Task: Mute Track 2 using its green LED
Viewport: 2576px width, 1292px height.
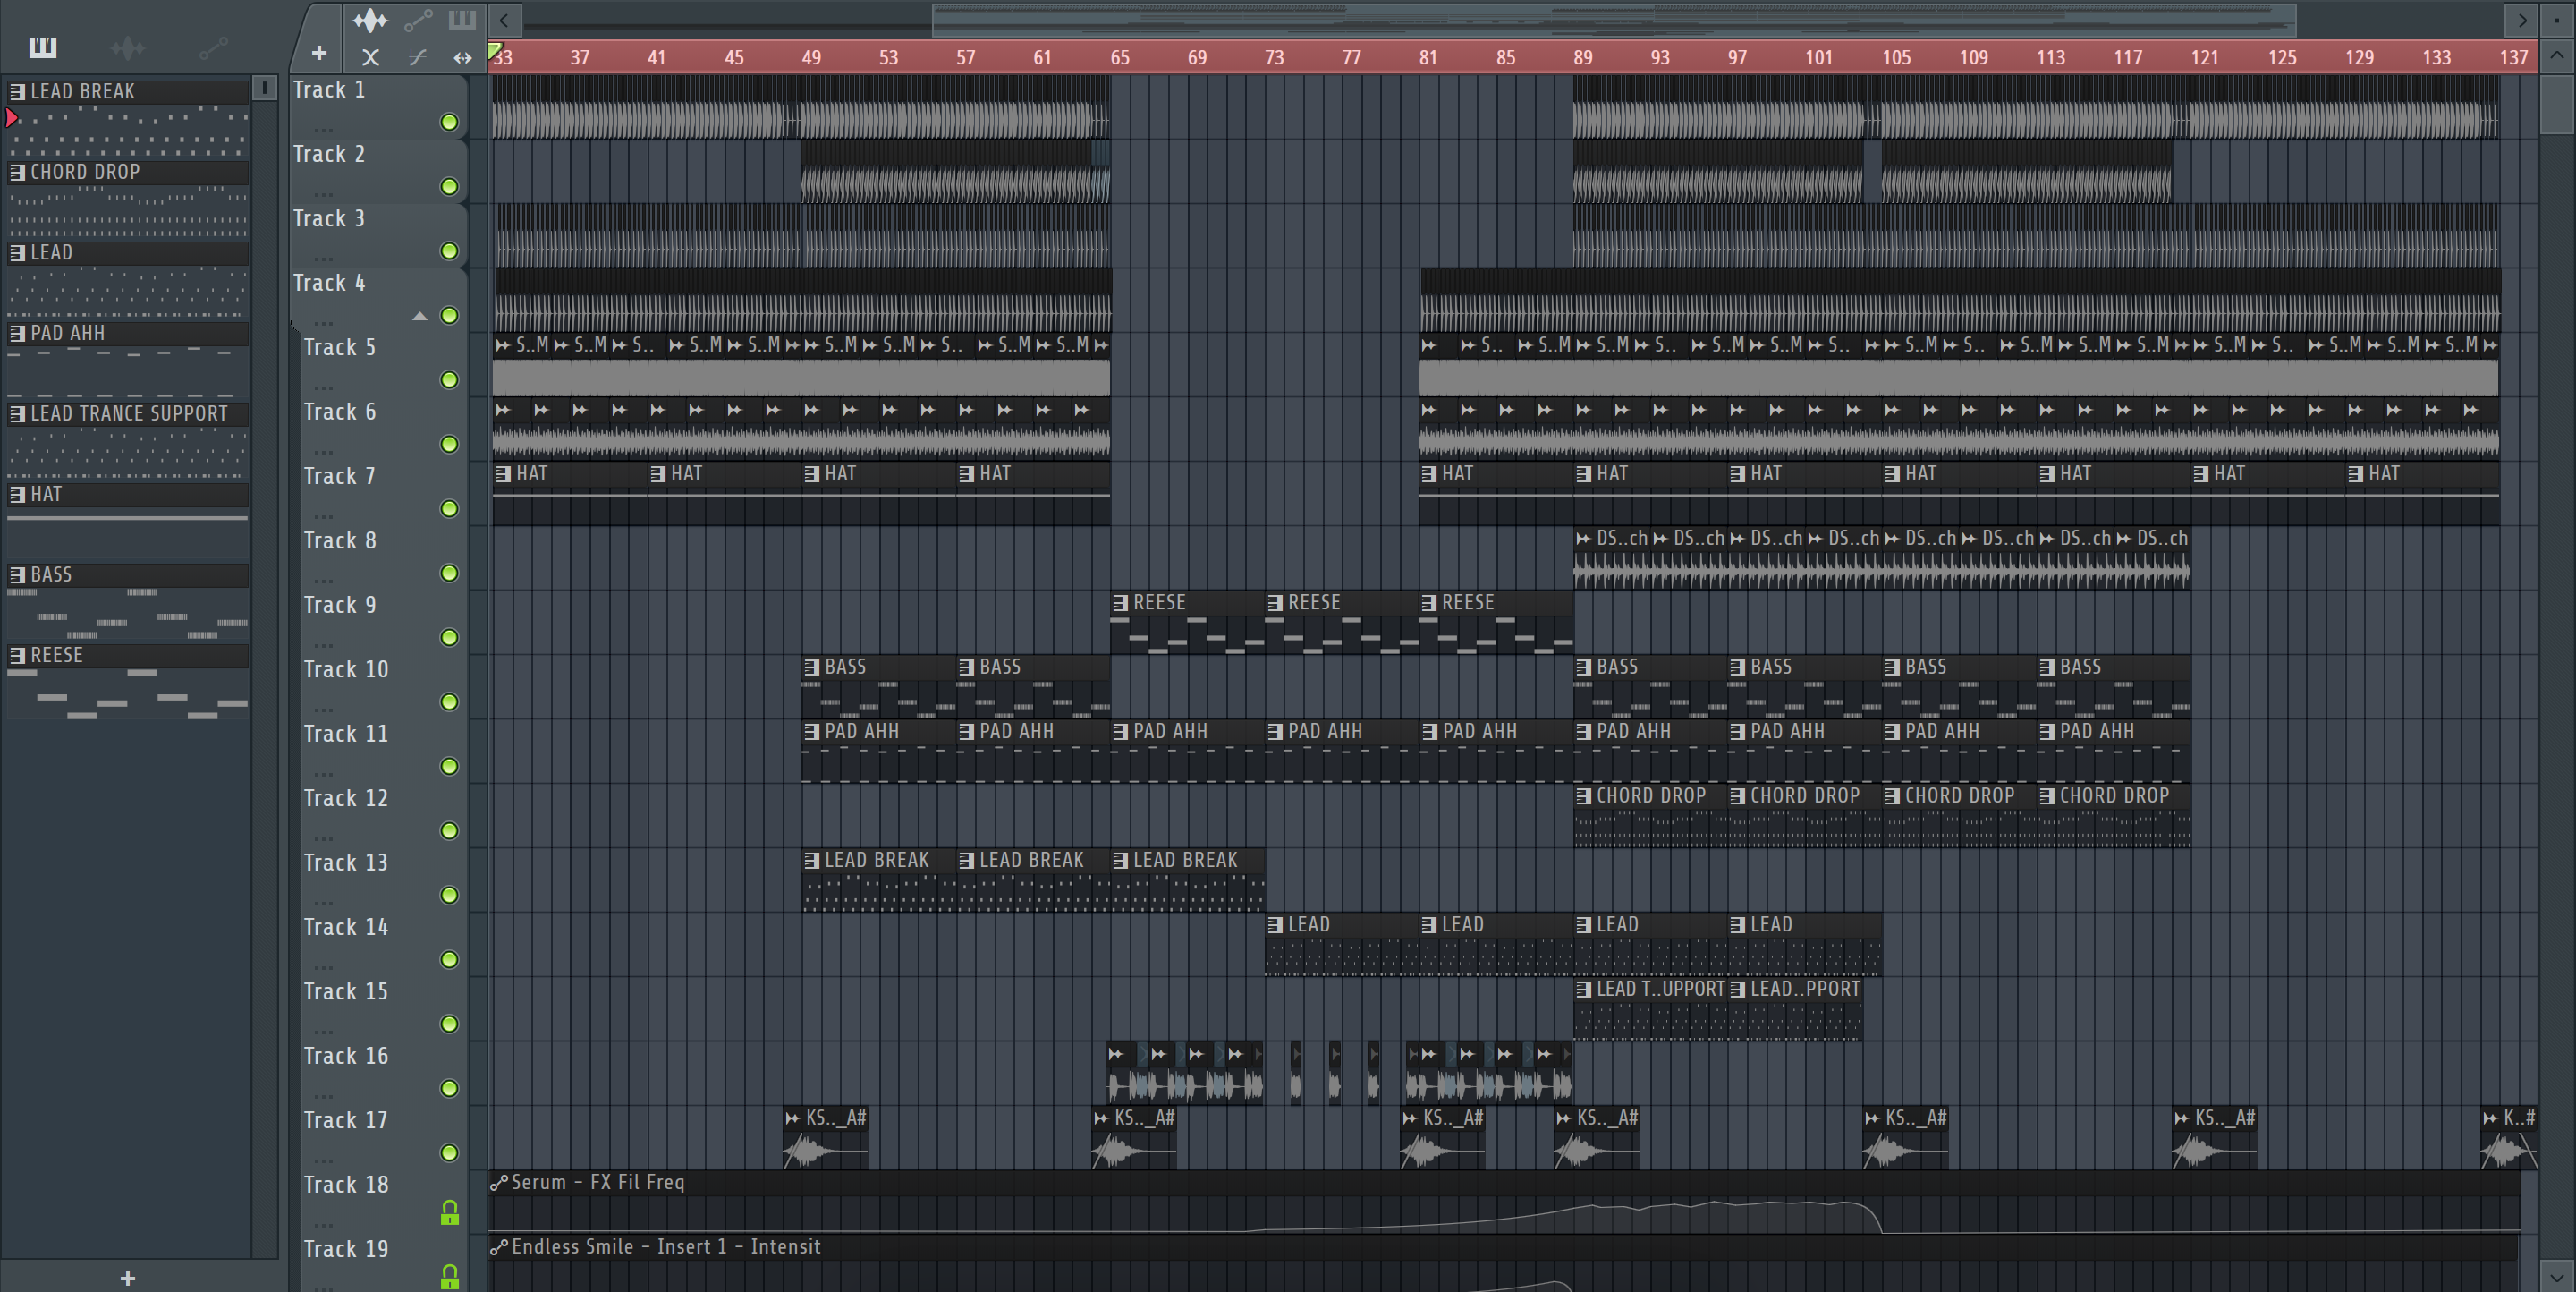Action: pos(450,187)
